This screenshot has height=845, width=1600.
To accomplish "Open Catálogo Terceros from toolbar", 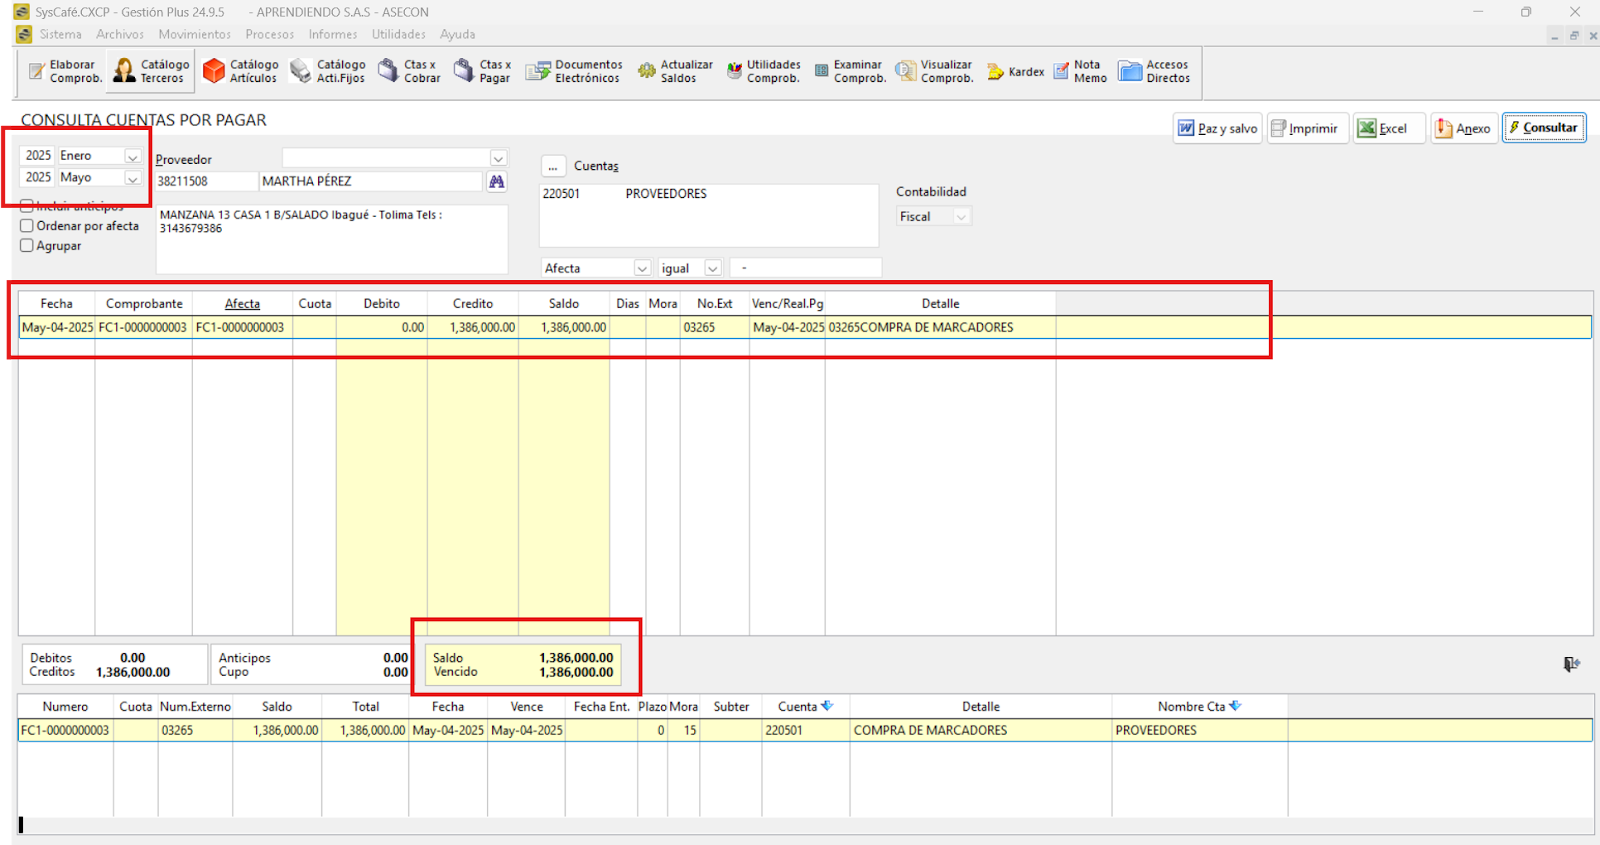I will 151,71.
